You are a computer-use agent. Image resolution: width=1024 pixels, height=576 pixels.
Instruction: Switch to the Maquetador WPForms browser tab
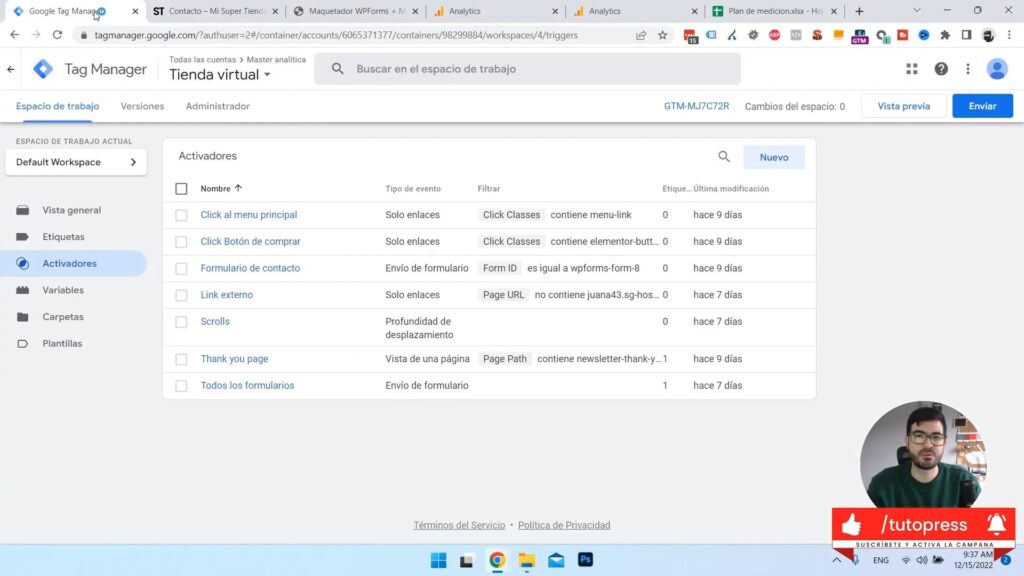click(x=356, y=11)
